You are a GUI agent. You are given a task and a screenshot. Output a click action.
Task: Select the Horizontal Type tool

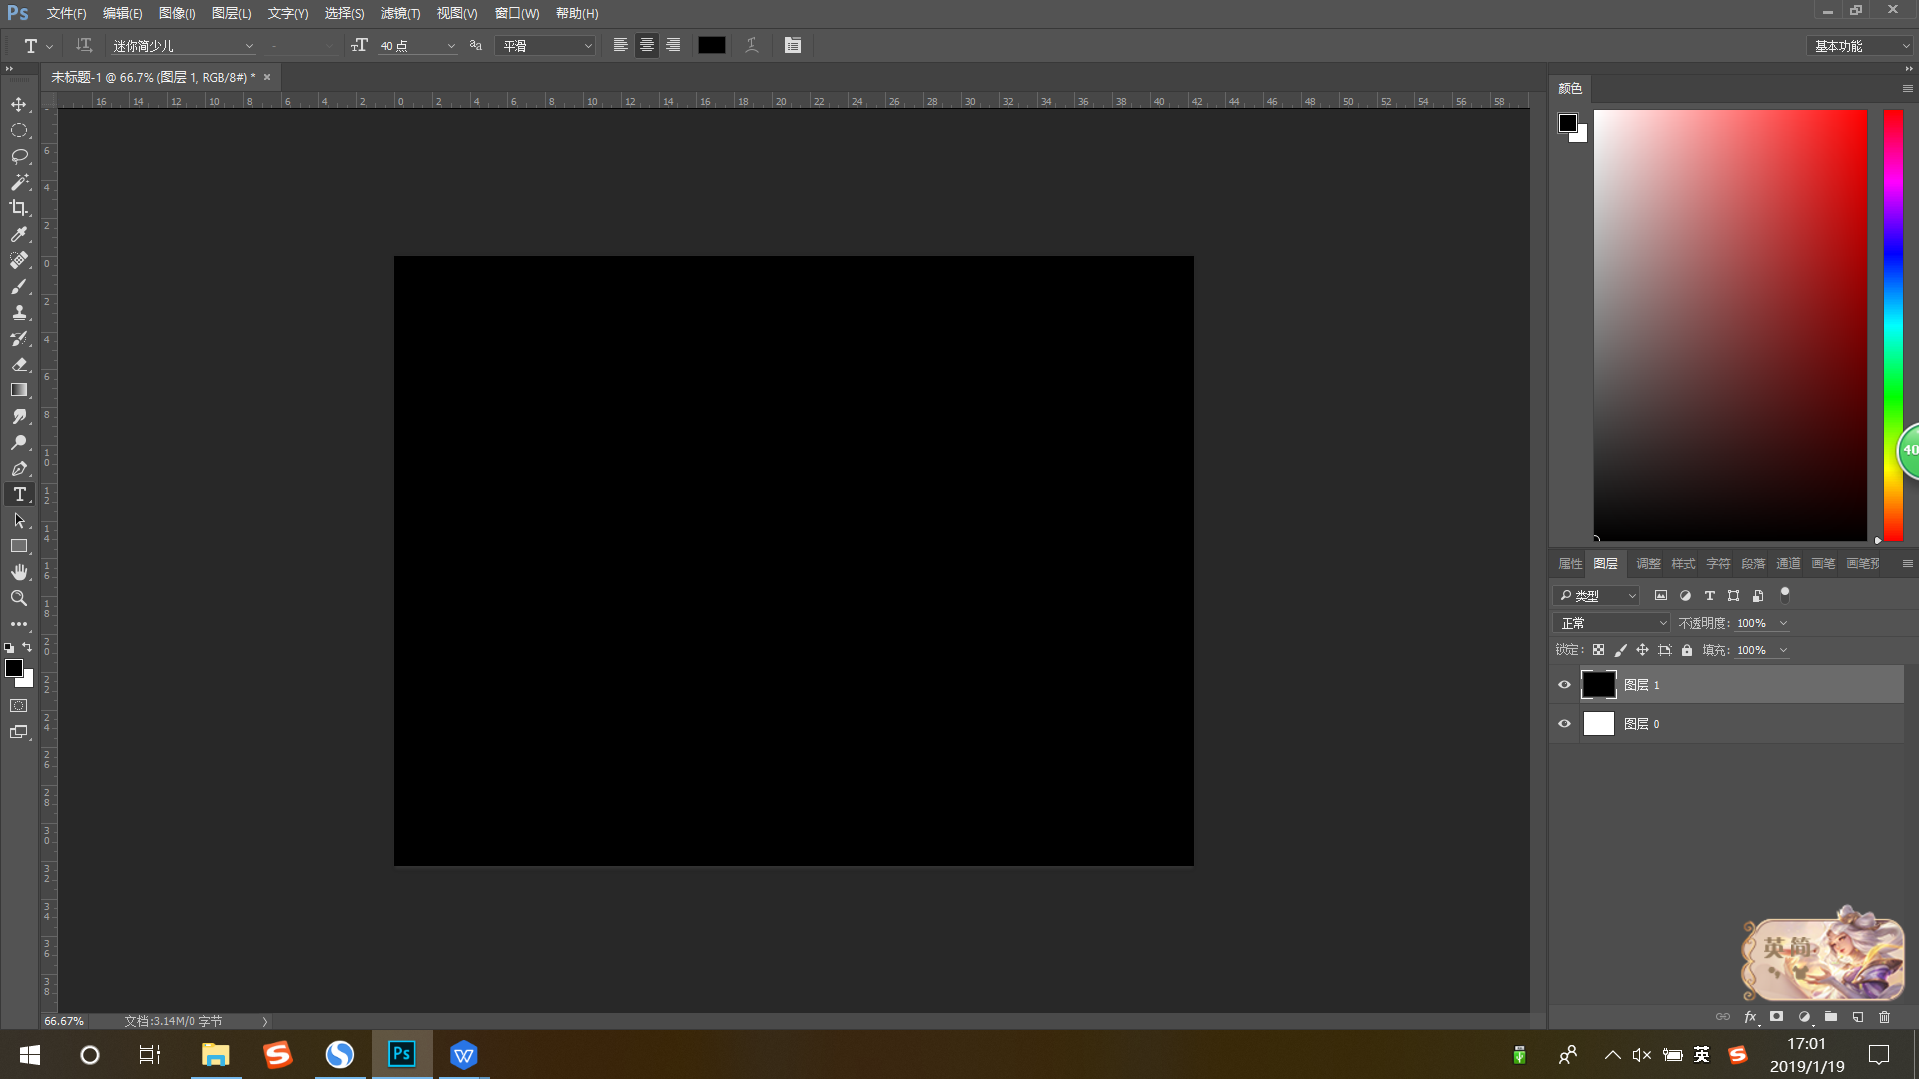tap(19, 494)
